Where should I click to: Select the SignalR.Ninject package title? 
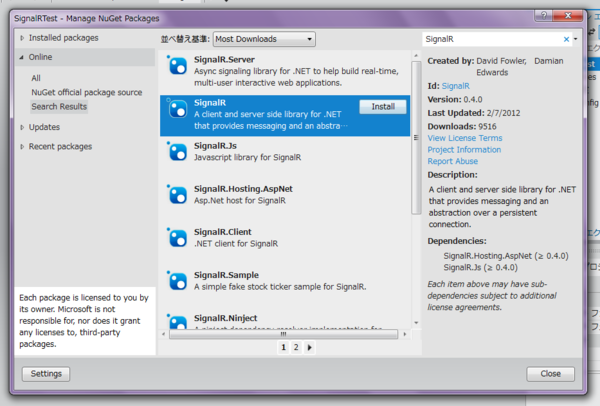[x=225, y=318]
